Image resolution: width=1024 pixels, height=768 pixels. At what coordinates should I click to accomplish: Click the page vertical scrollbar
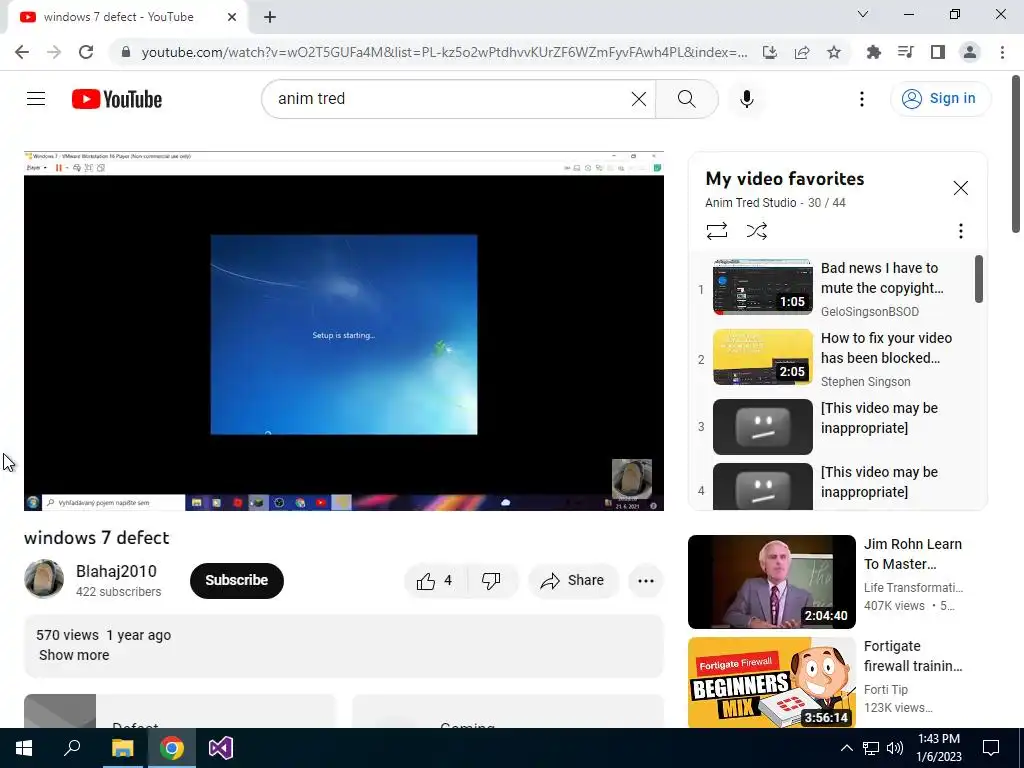(x=1017, y=154)
